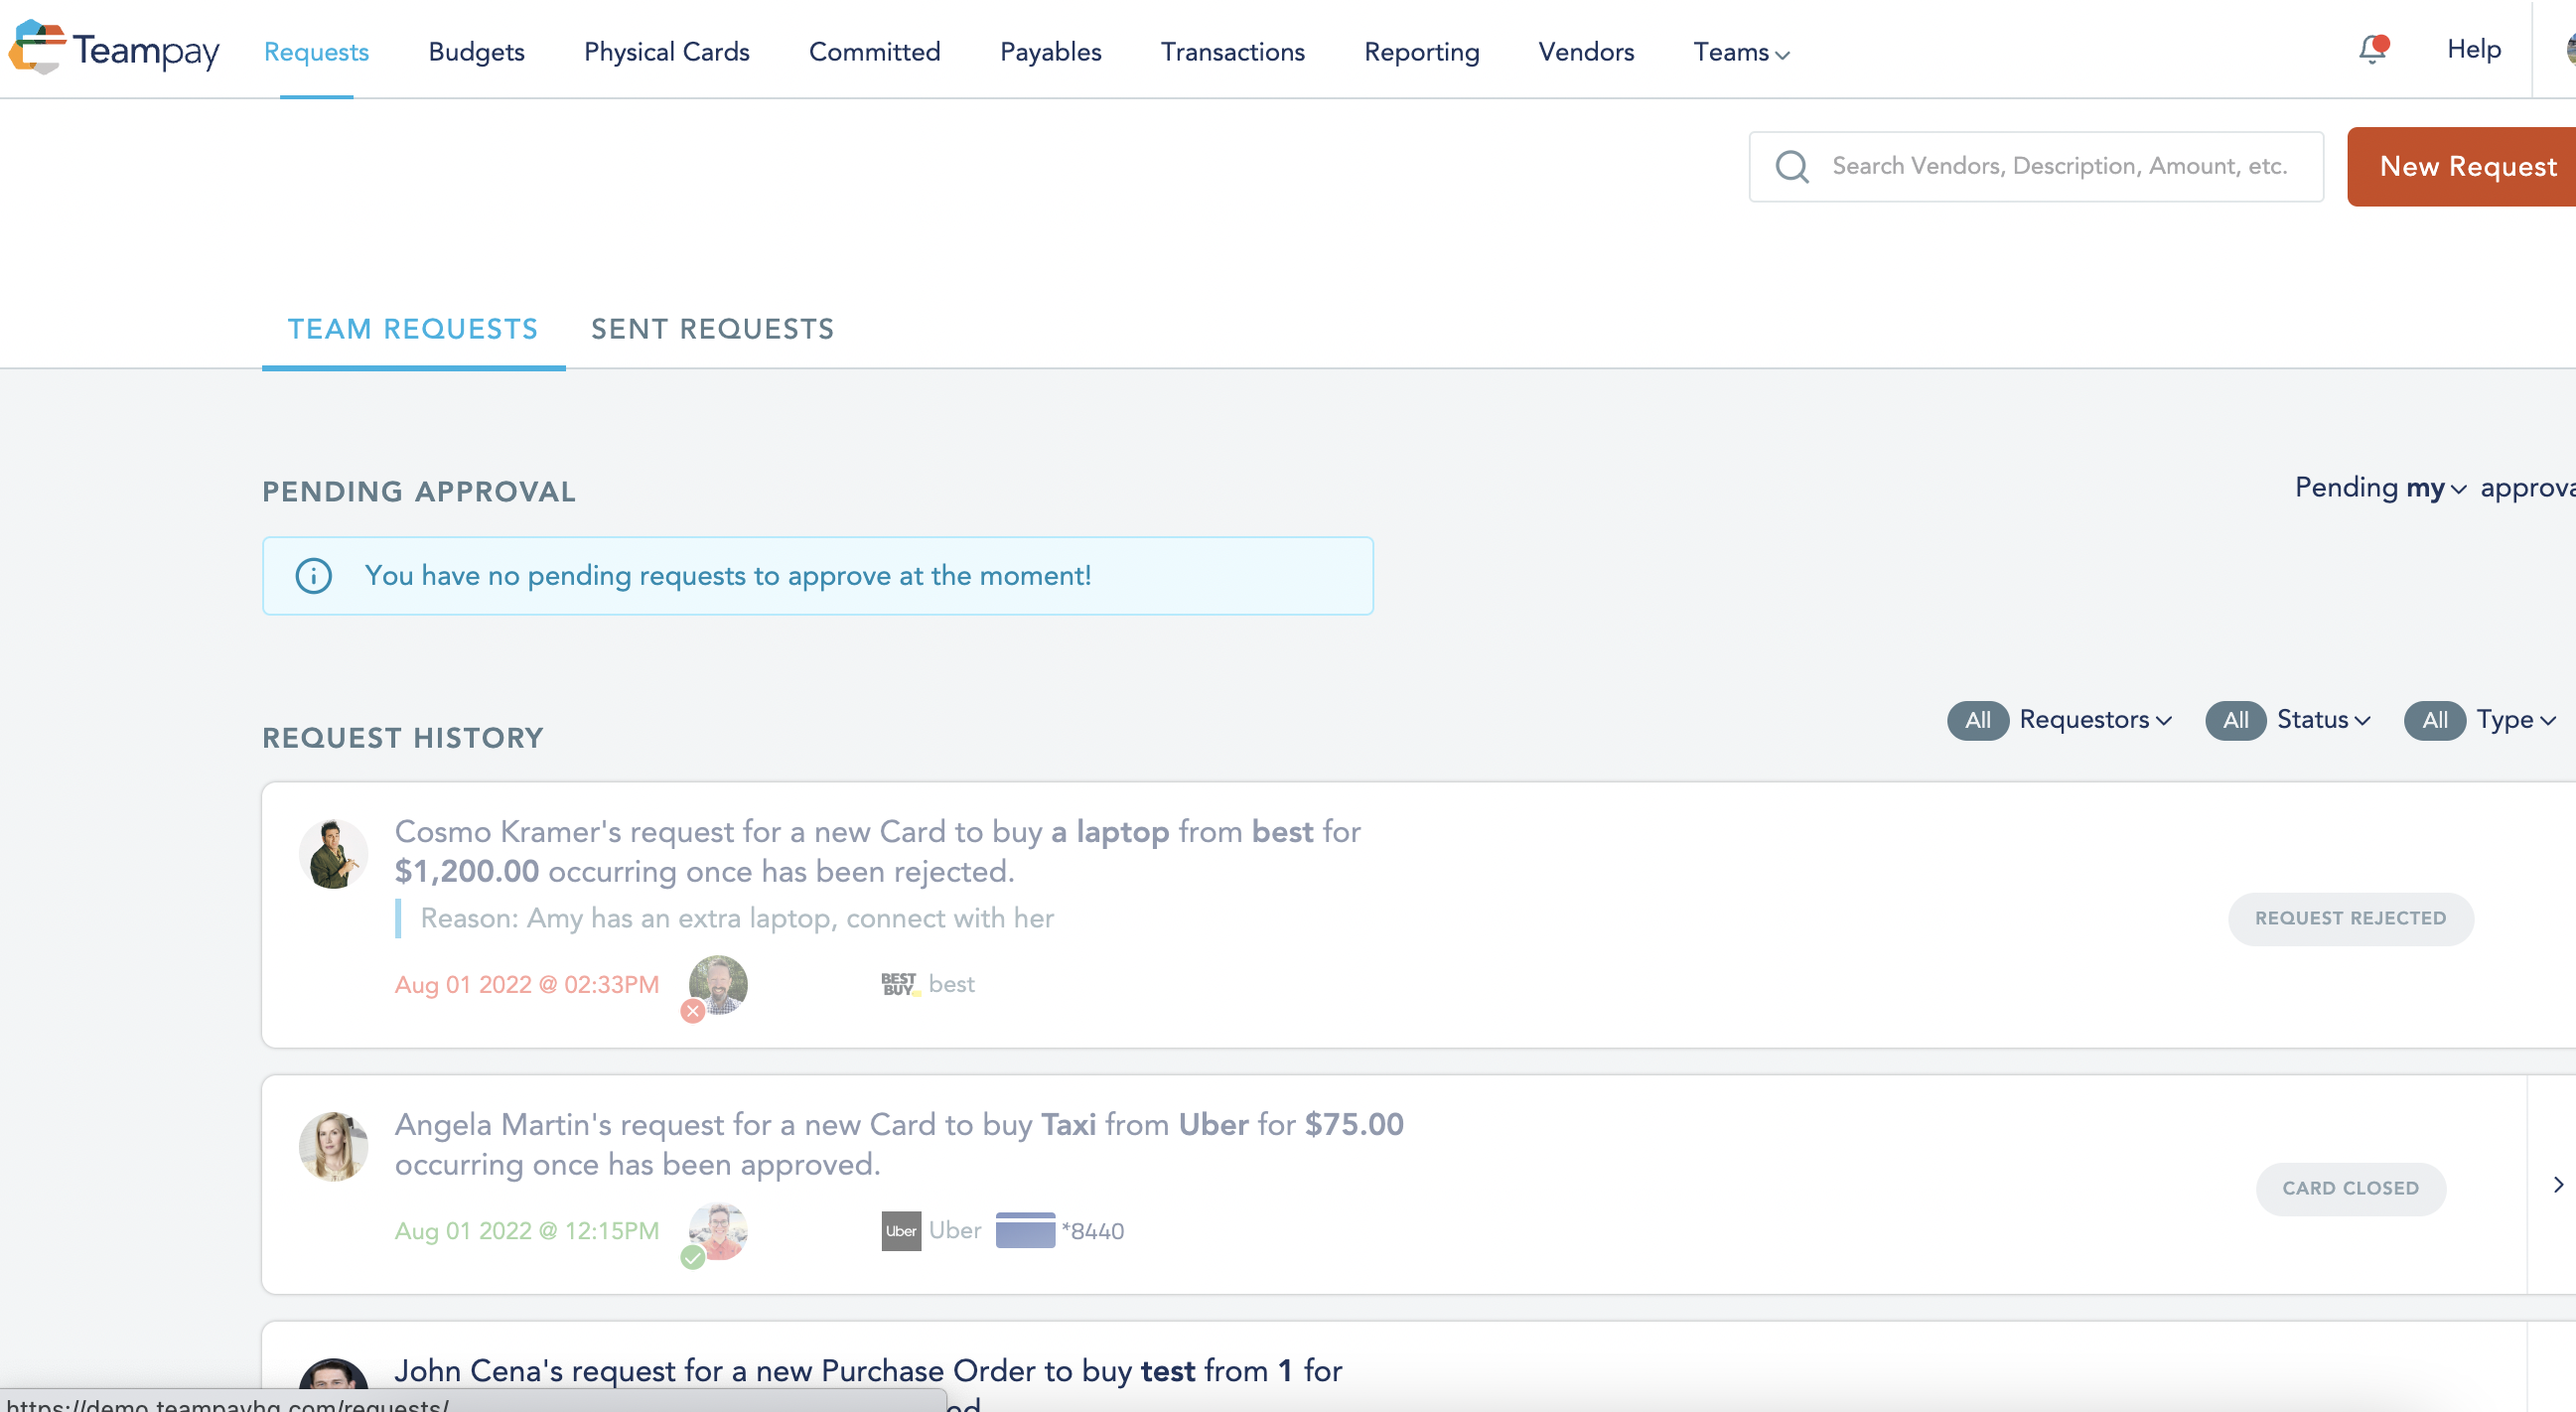Click rejected X badge on laptop request

[x=692, y=1011]
